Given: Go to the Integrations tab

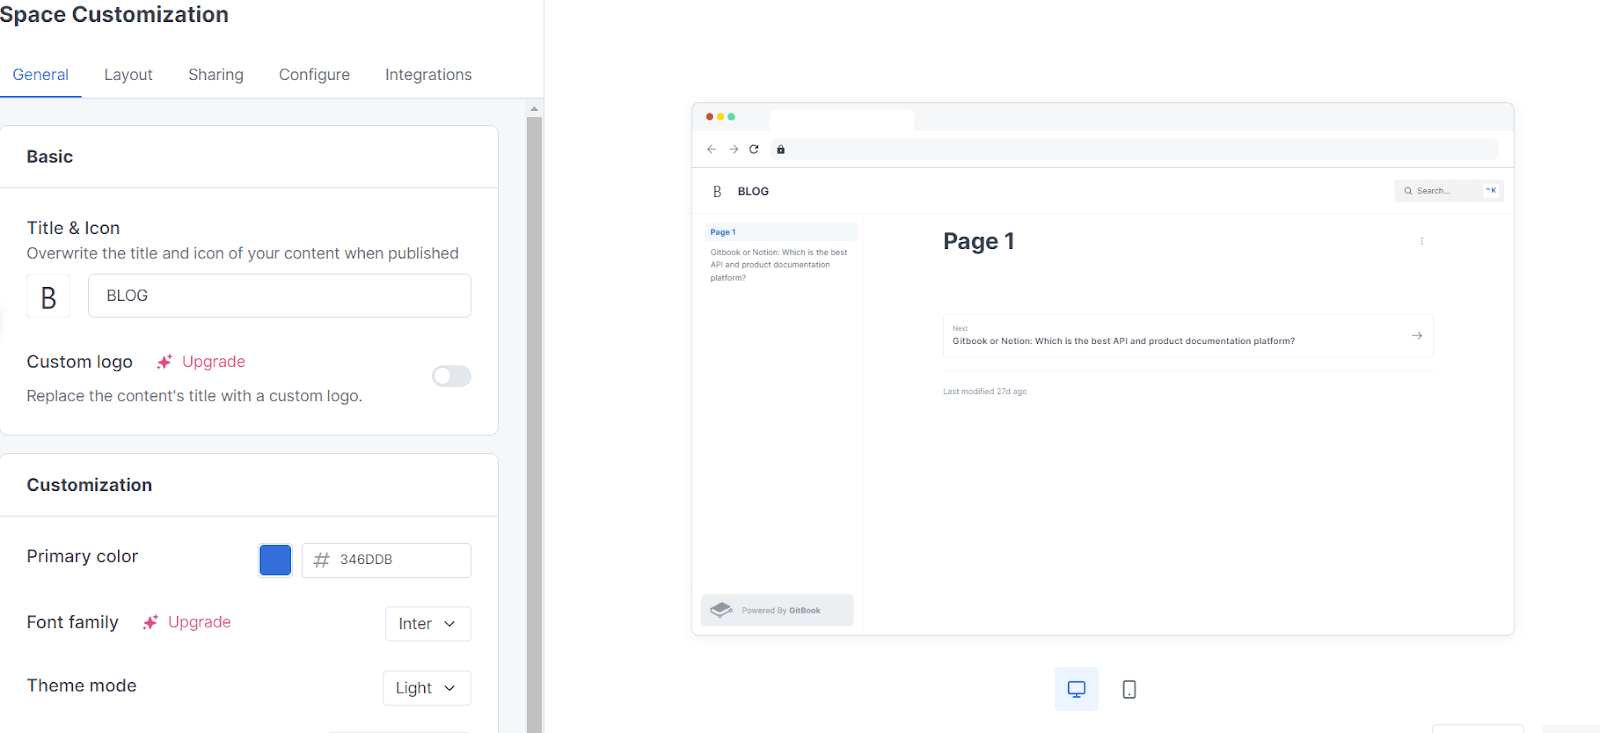Looking at the screenshot, I should pos(428,75).
